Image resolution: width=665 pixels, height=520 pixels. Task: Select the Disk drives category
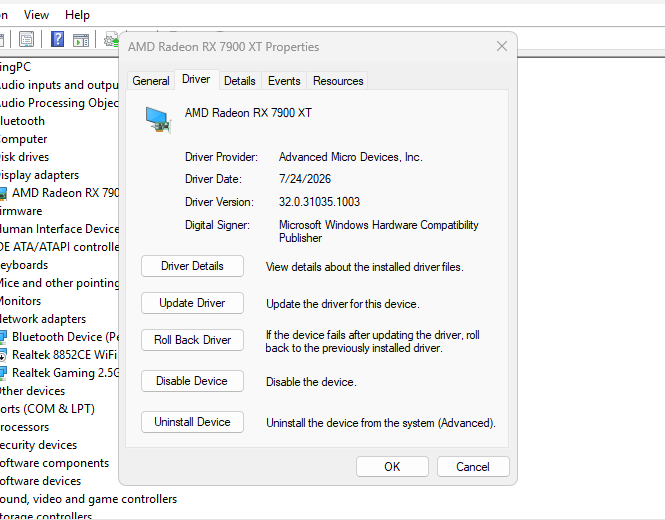coord(24,157)
